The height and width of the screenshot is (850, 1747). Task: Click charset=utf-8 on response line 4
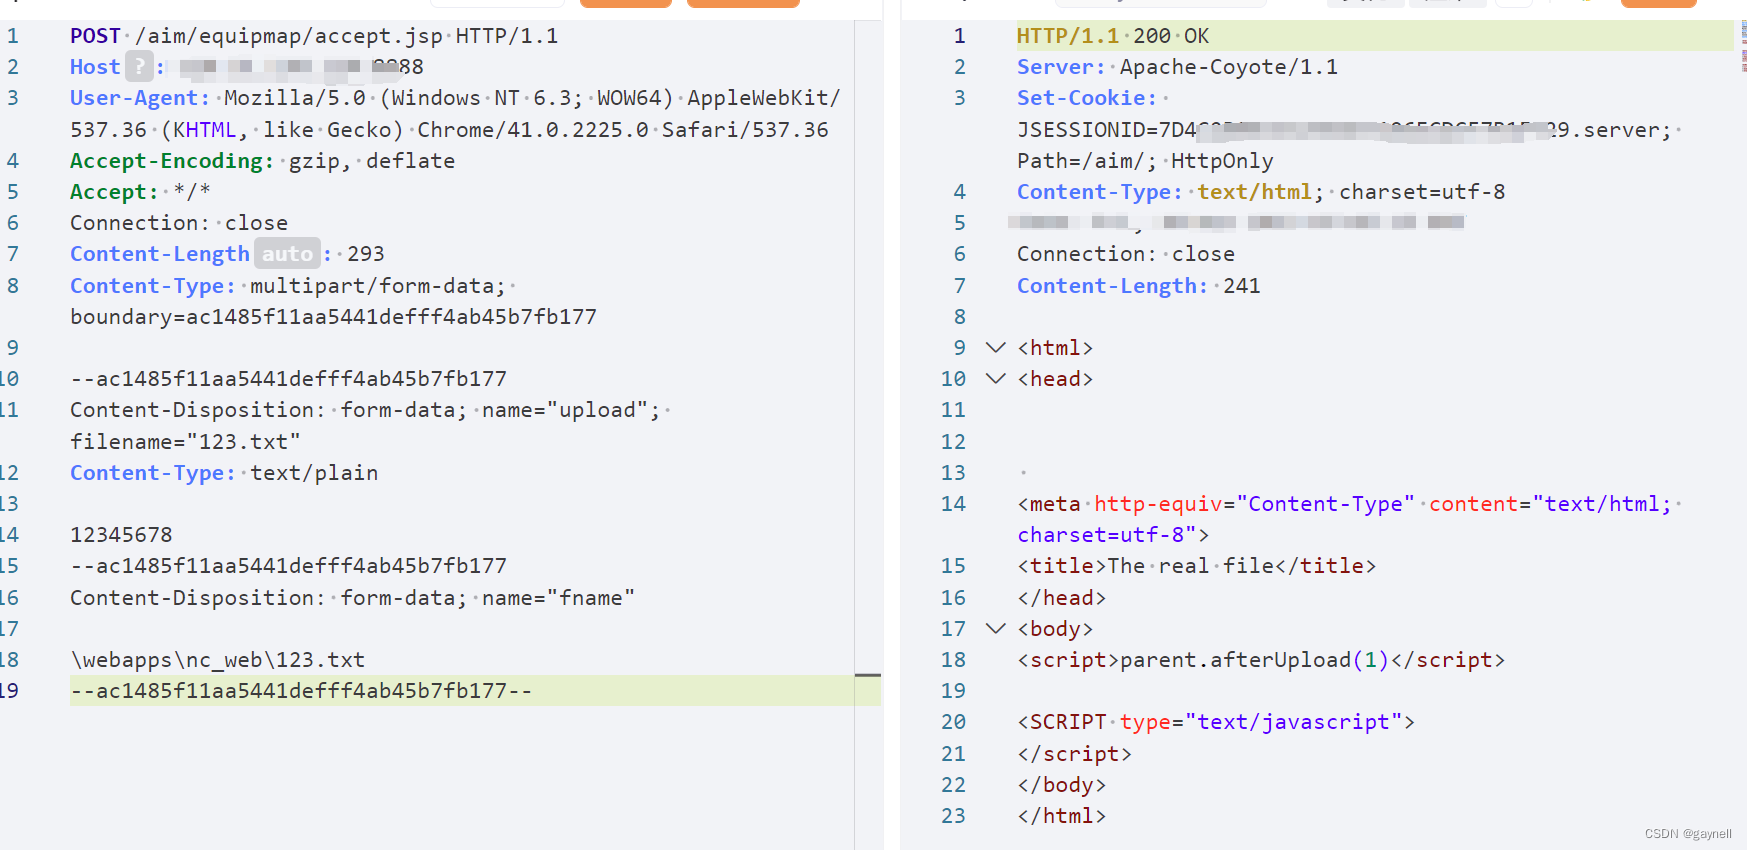[1422, 192]
